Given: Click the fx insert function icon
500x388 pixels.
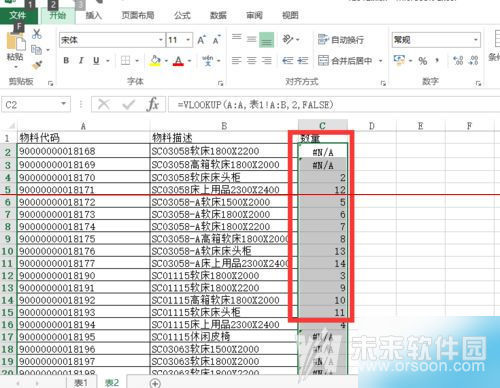Looking at the screenshot, I should click(x=153, y=104).
